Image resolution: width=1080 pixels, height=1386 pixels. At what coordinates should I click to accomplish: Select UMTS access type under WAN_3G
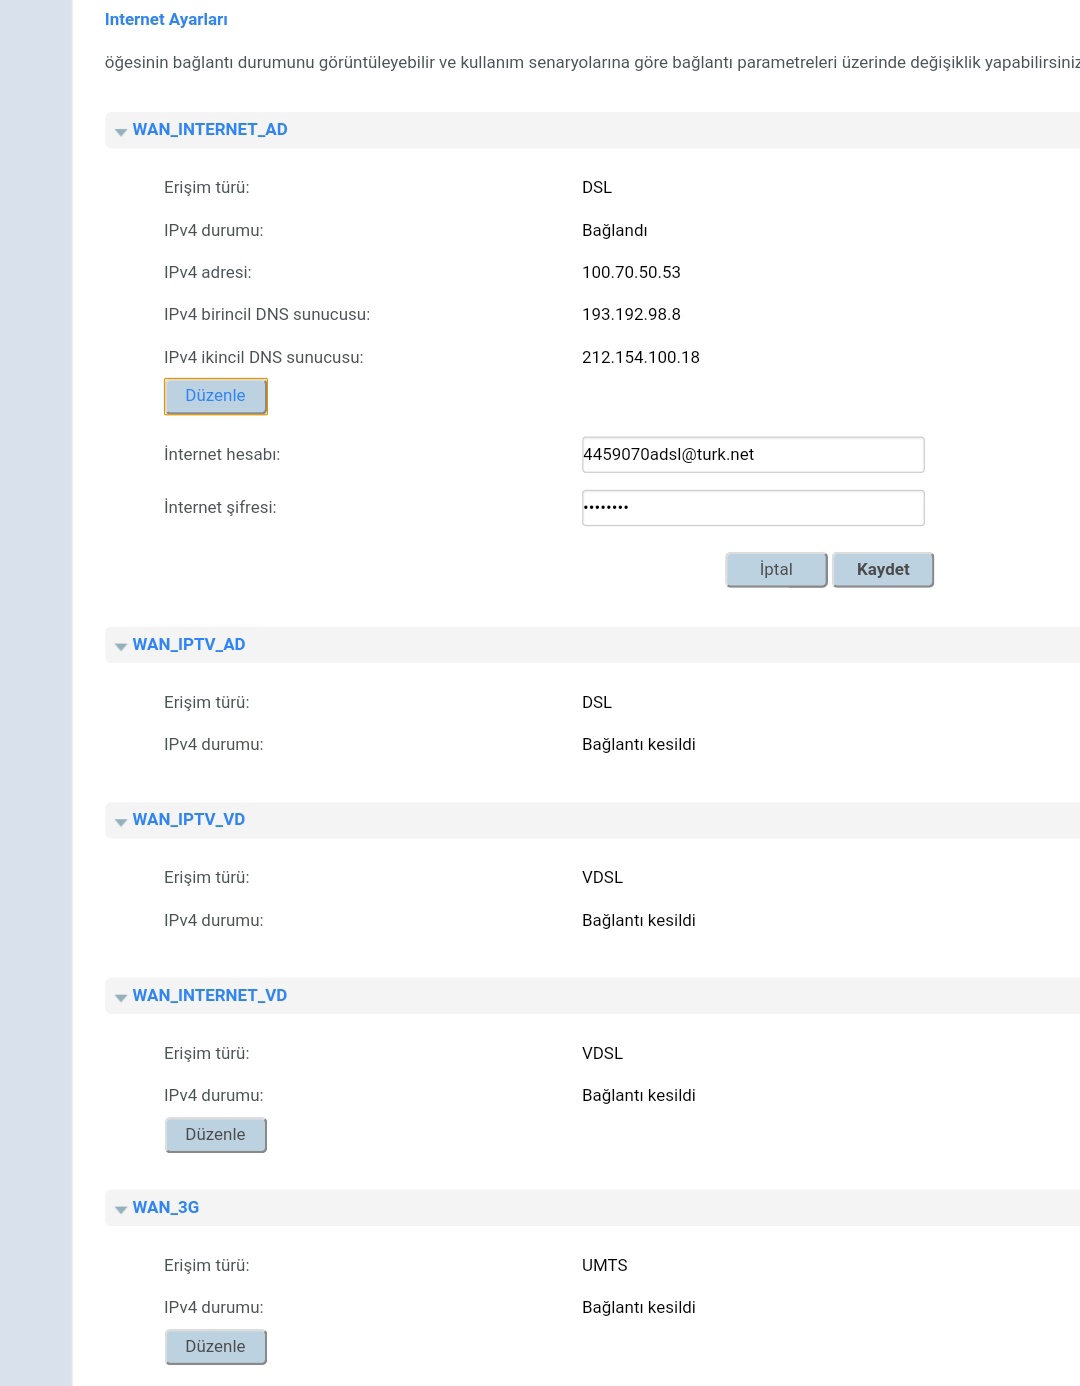coord(605,1265)
